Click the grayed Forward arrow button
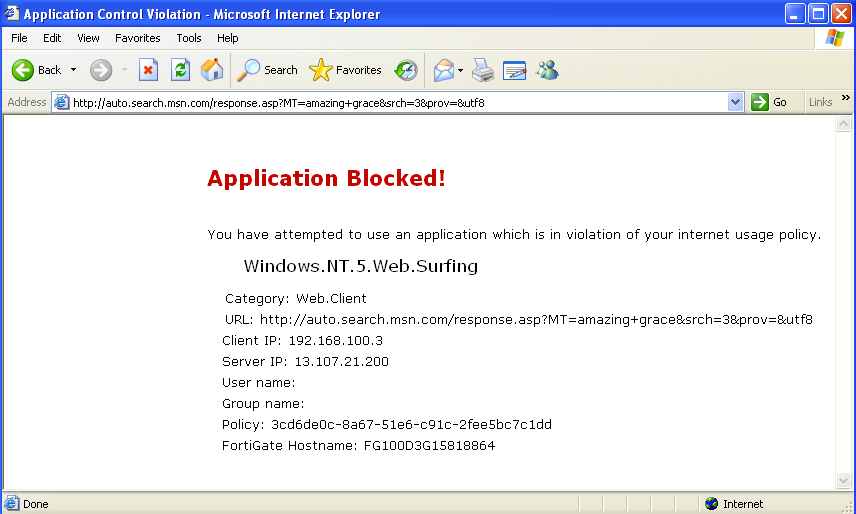 coord(101,70)
